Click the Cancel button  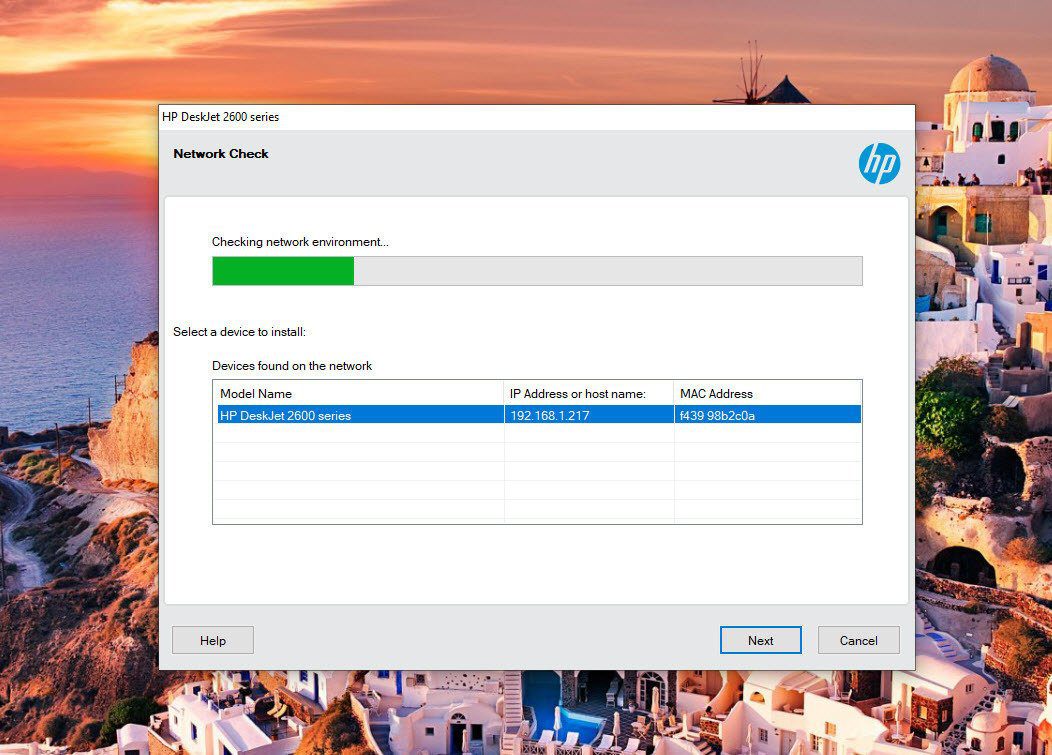pos(858,640)
